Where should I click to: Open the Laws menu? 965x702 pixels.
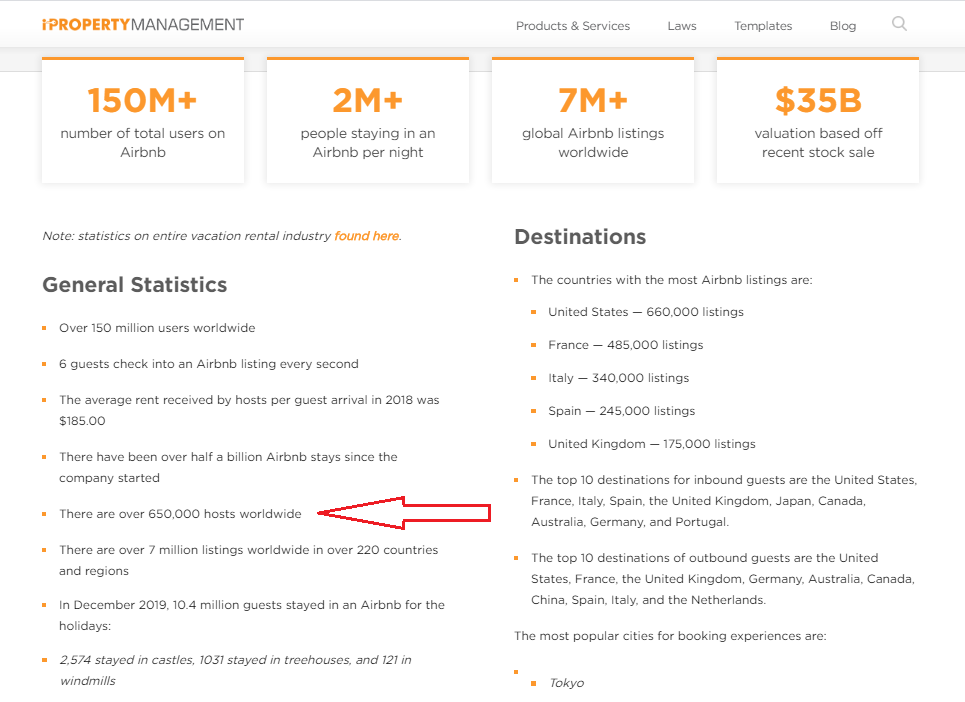(681, 26)
